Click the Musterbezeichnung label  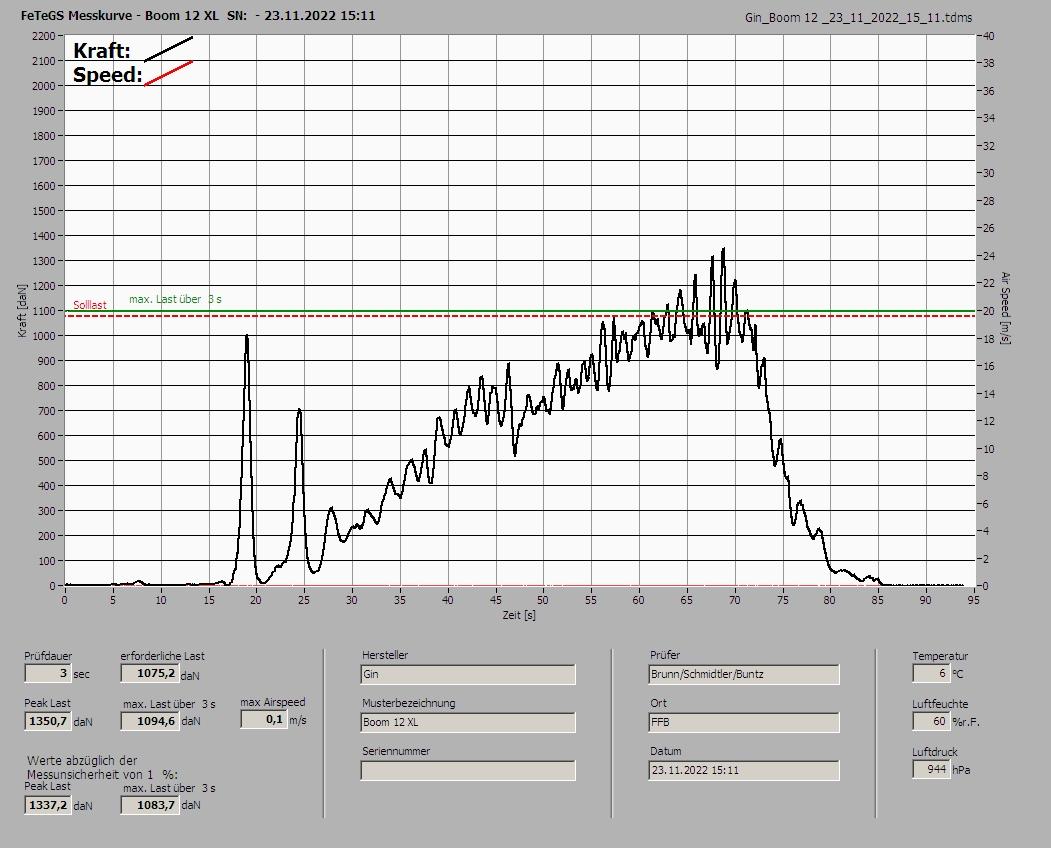point(409,703)
